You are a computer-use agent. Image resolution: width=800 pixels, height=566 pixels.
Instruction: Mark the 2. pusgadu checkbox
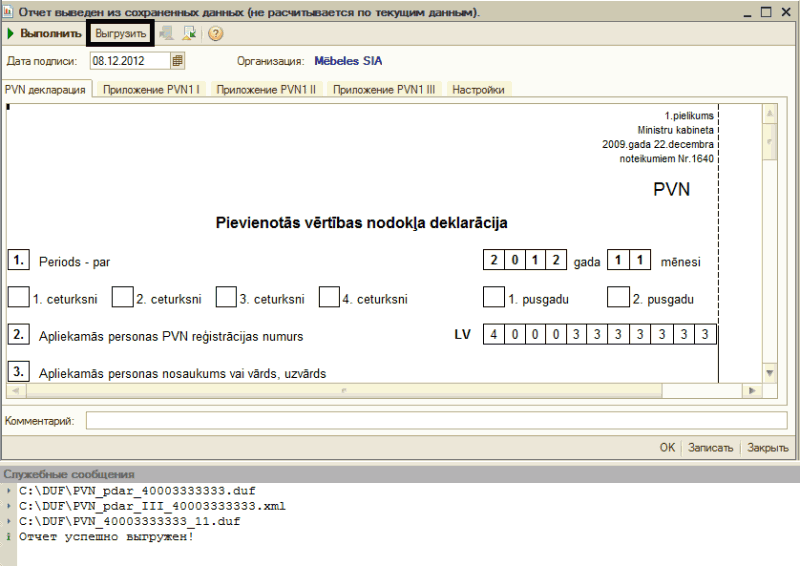[617, 297]
